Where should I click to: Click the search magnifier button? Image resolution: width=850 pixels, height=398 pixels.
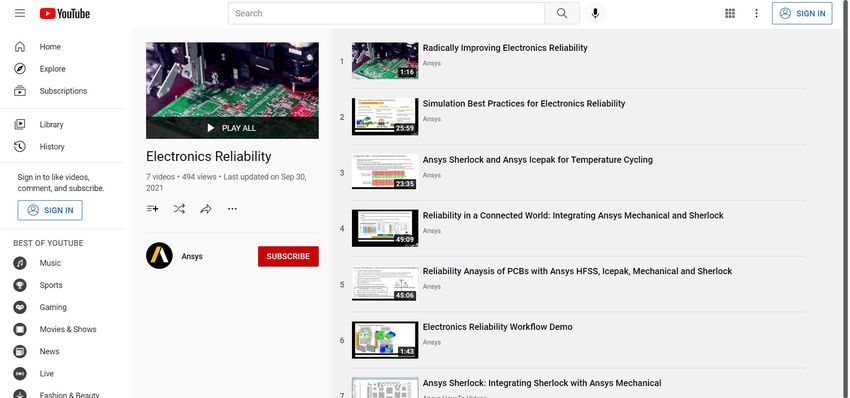click(x=562, y=14)
